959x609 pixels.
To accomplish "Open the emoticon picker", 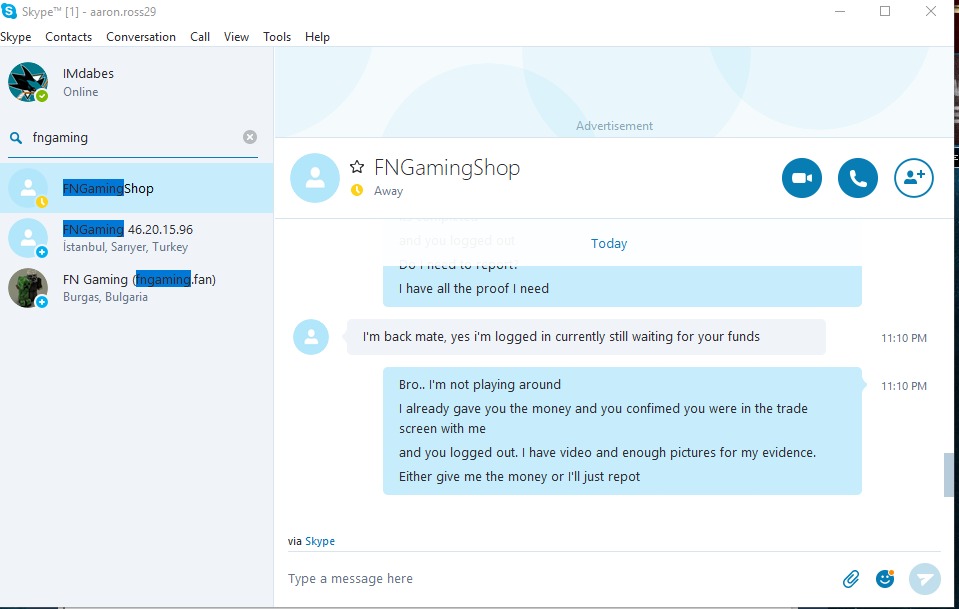I will coord(885,578).
